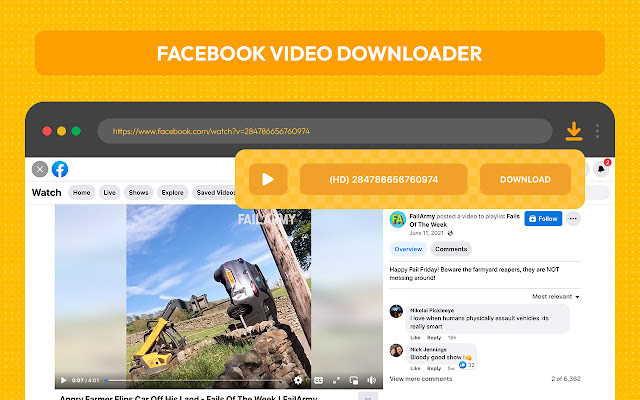Image resolution: width=640 pixels, height=400 pixels.
Task: Click the Watch heading
Action: click(x=47, y=193)
